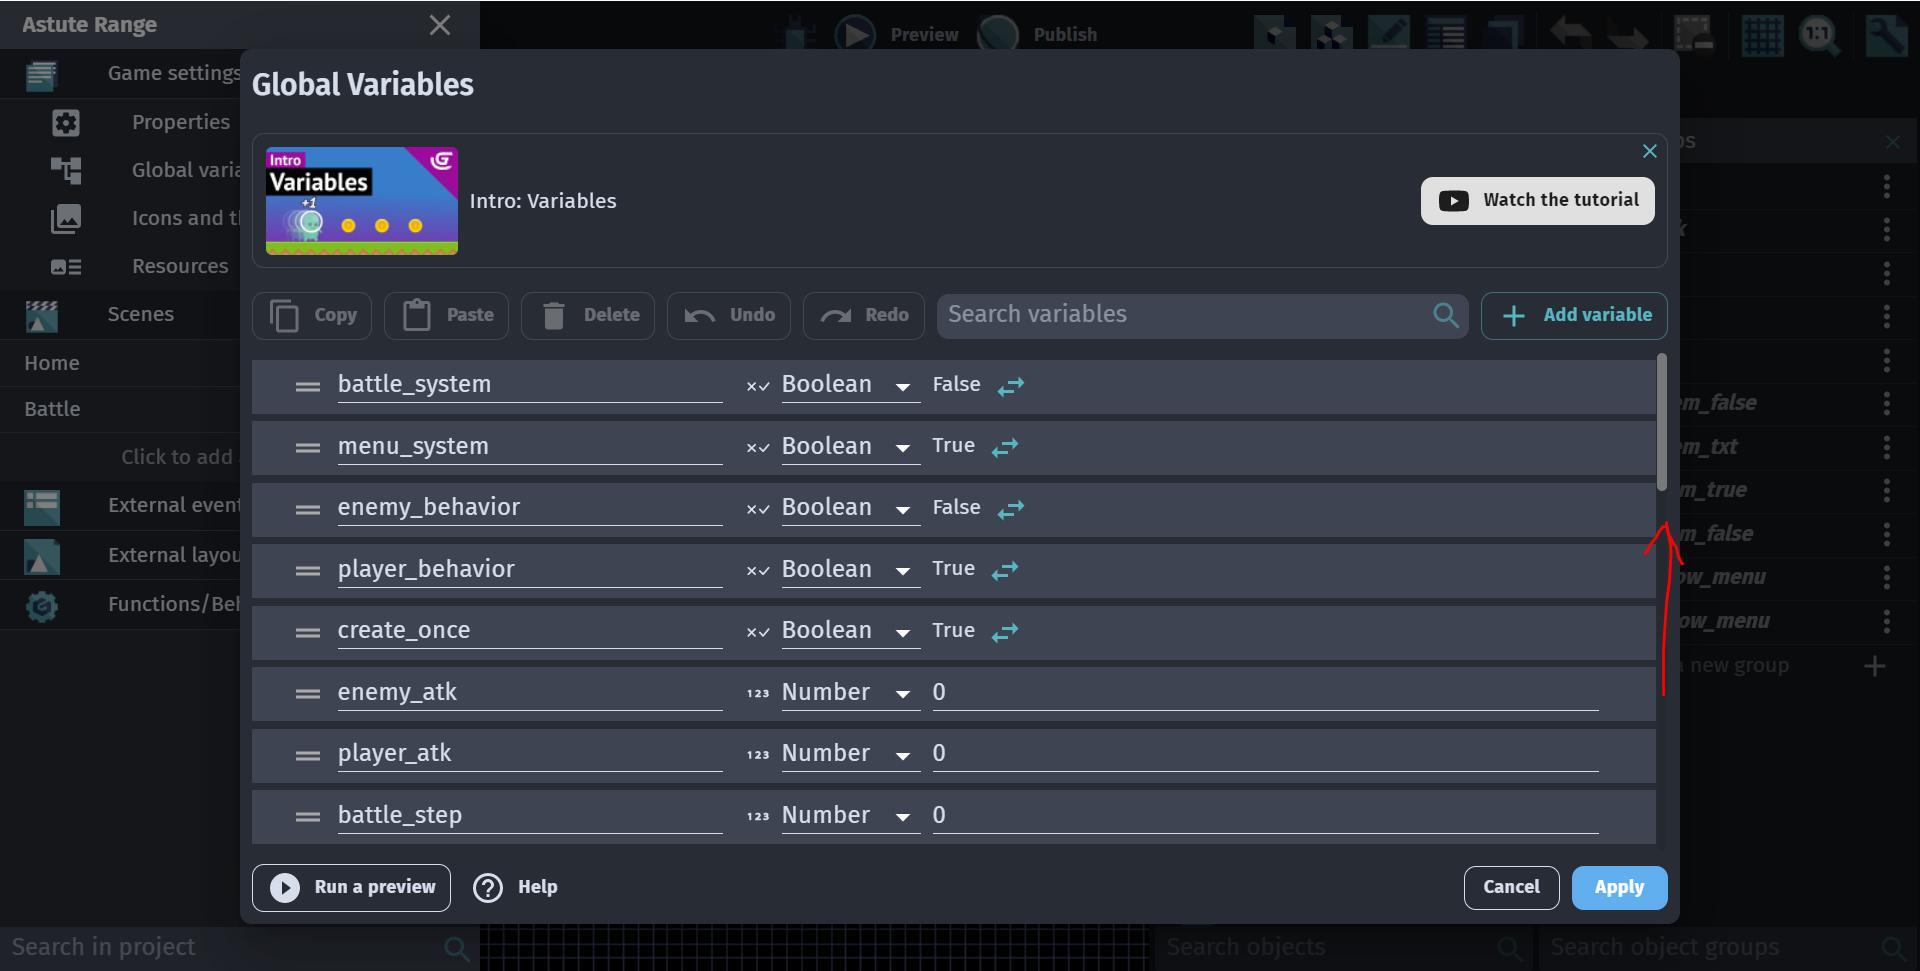Viewport: 1920px width, 971px height.
Task: Select Home in the project panel
Action: 51,362
